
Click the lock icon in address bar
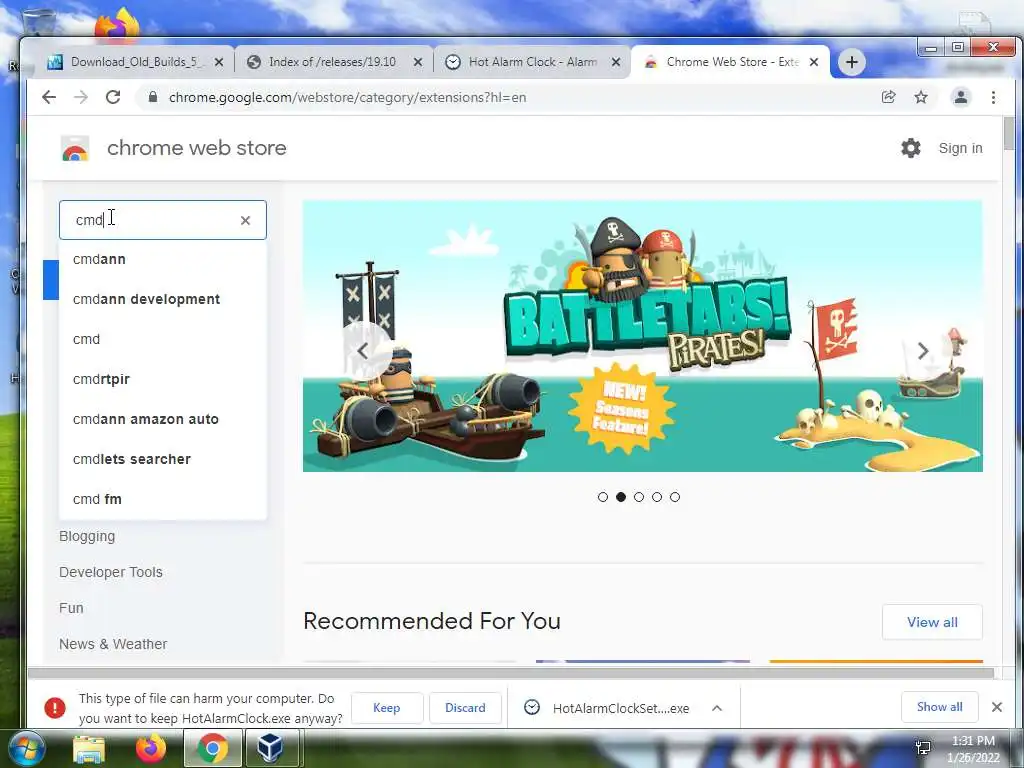tap(153, 97)
